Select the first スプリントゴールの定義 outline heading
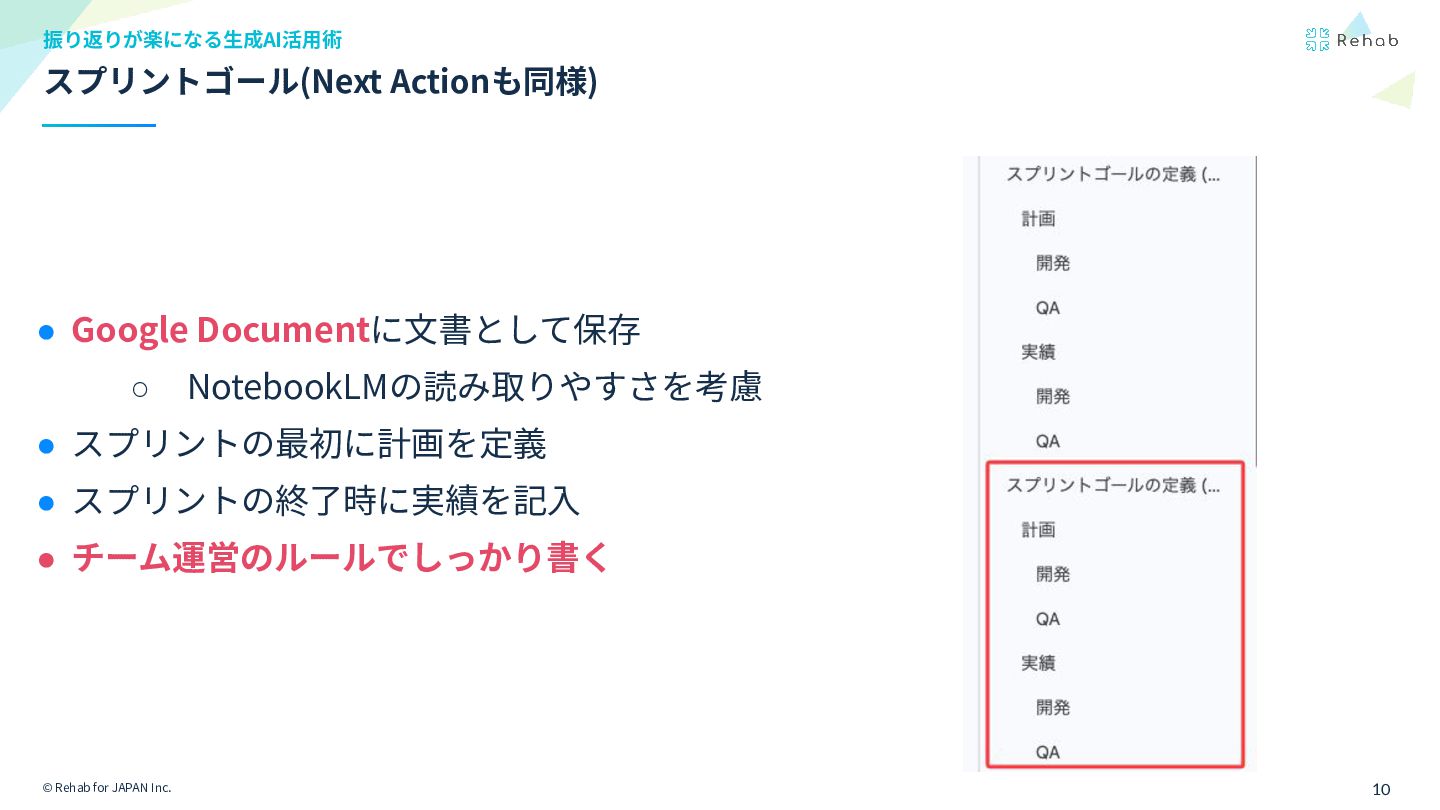The width and height of the screenshot is (1440, 810). click(x=1113, y=174)
